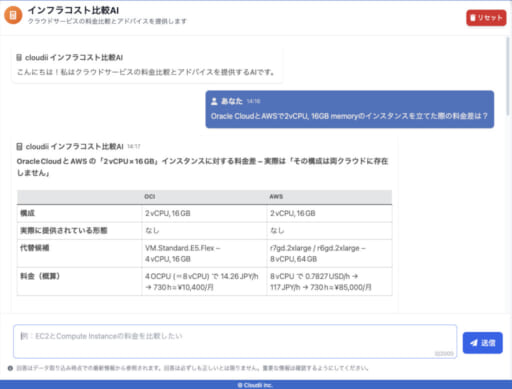
Task: Click the リセット reset button
Action: (486, 18)
